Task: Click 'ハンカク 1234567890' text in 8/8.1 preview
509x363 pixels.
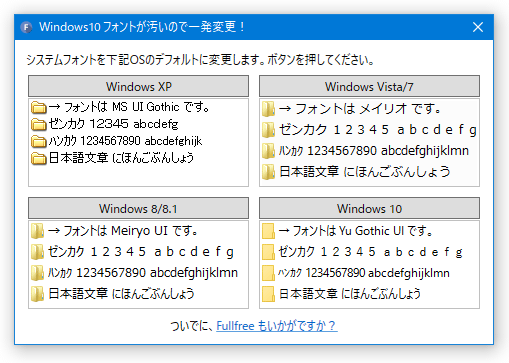Action: coord(97,273)
